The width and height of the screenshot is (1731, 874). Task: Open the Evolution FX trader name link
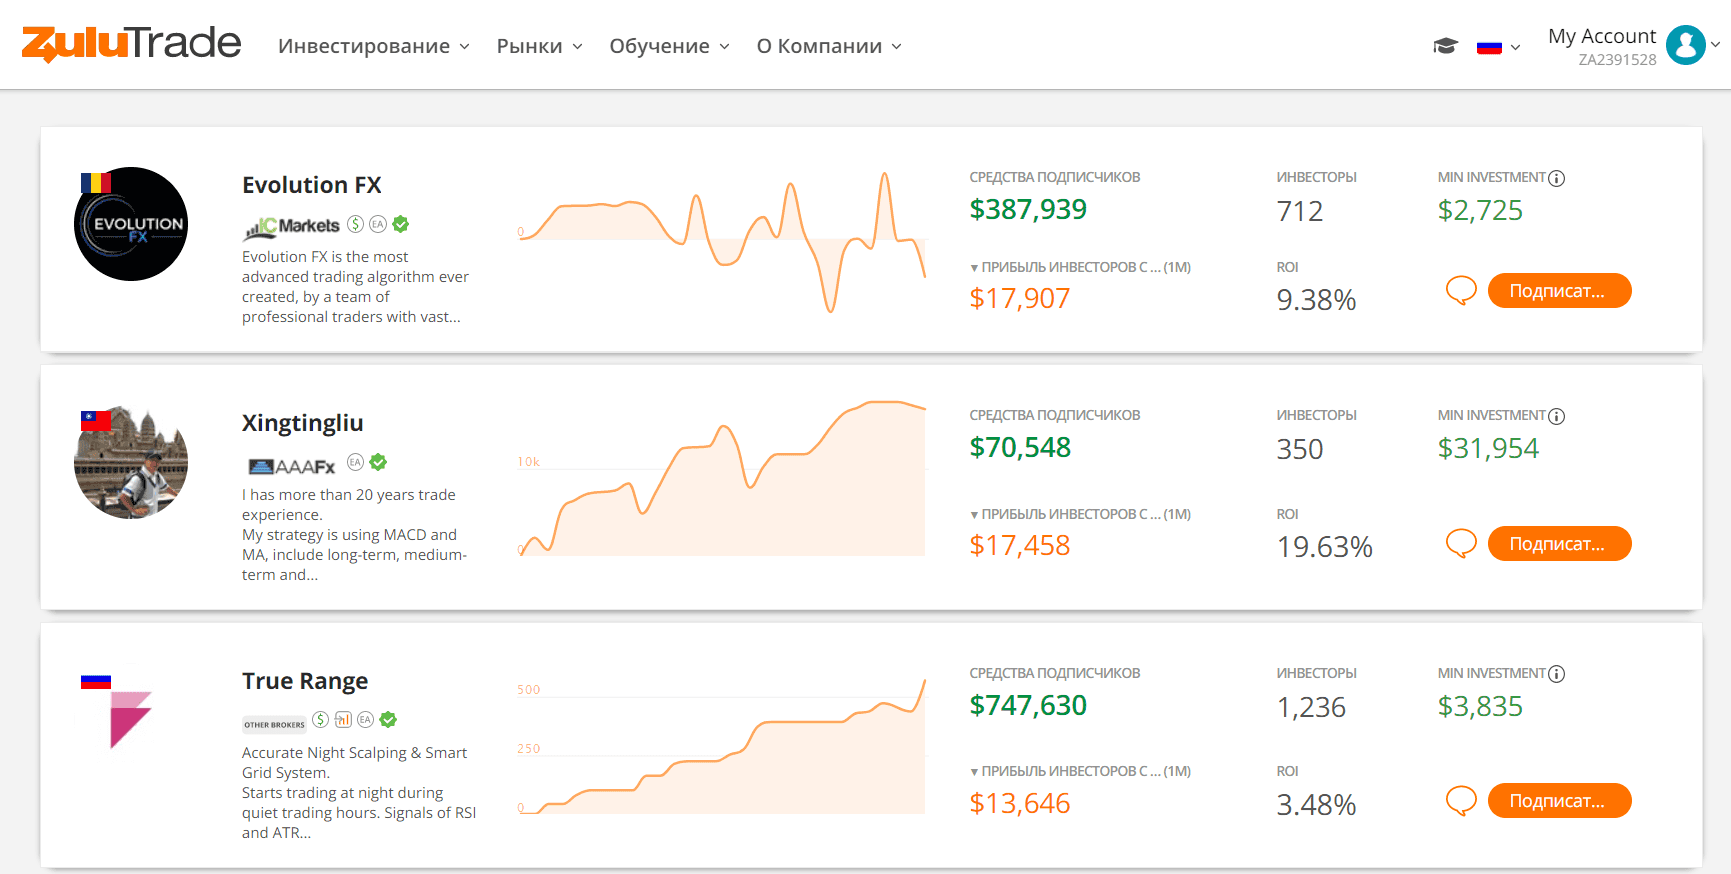[x=312, y=185]
